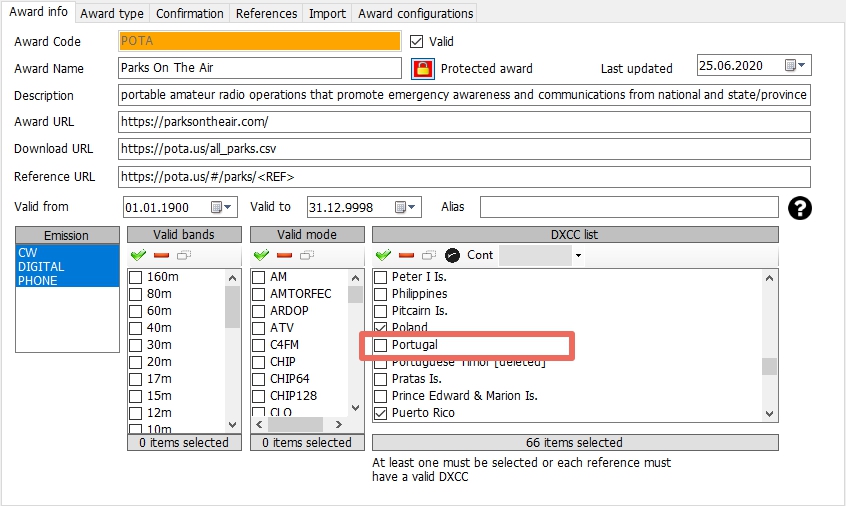Expand the Cont continent dropdown
This screenshot has width=846, height=506.
click(x=578, y=255)
